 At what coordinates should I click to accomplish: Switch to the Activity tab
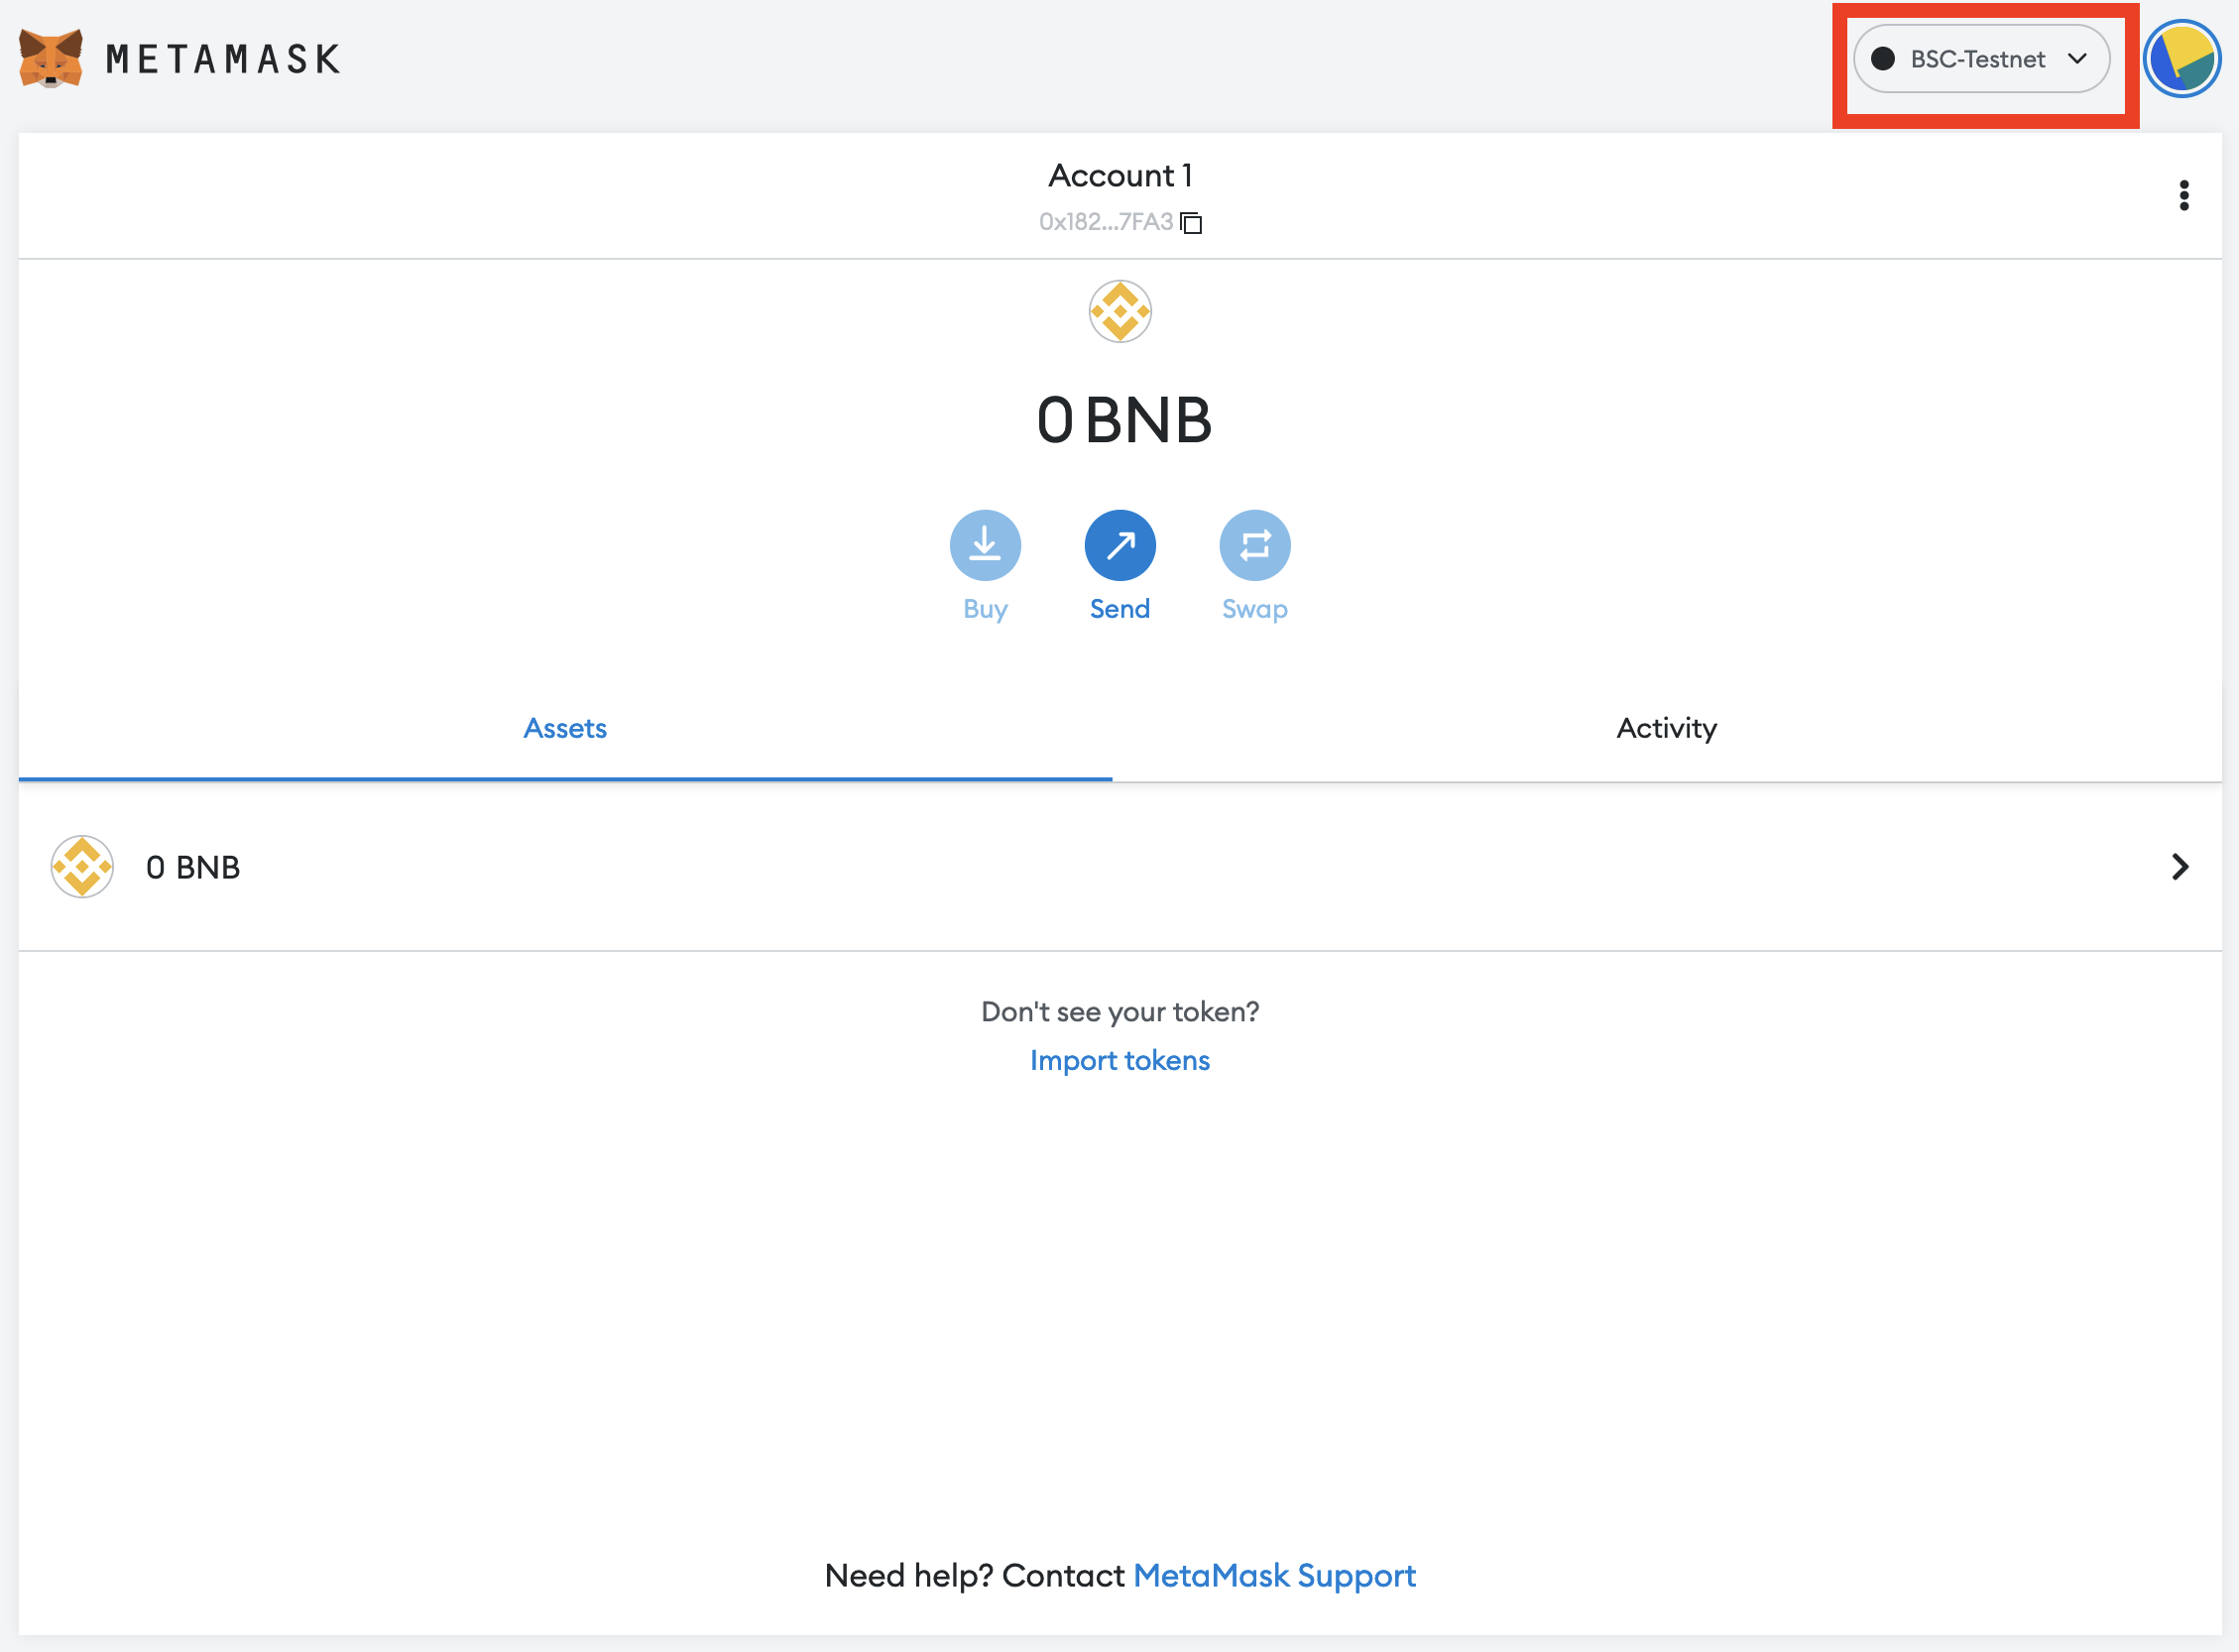tap(1666, 729)
